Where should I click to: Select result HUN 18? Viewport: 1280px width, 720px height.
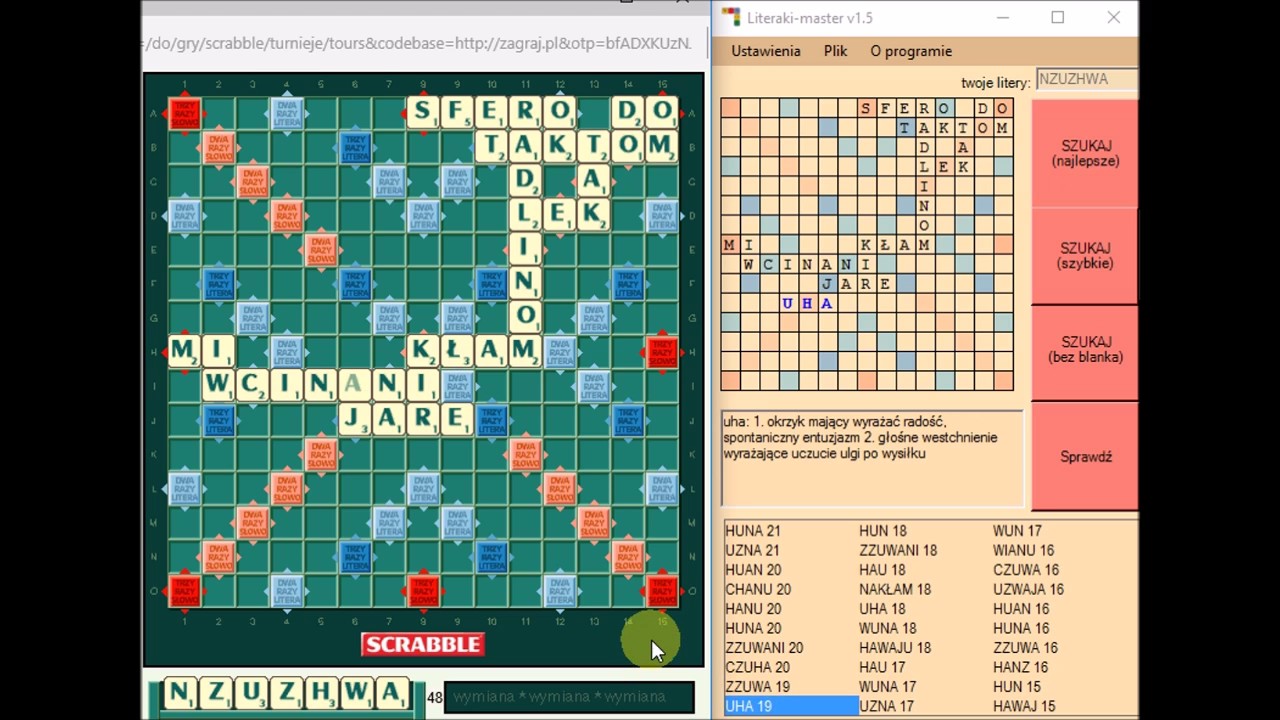(882, 531)
